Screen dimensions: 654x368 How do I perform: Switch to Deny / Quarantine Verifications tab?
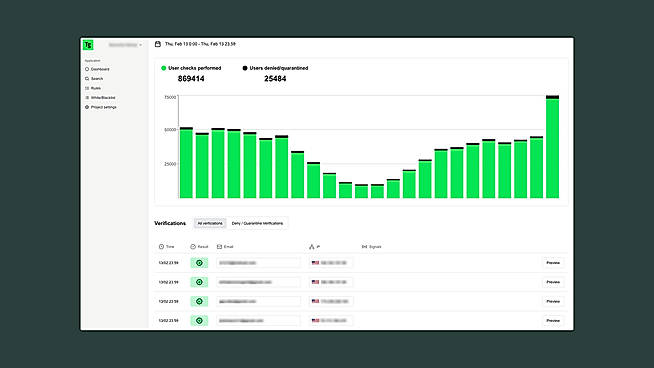pyautogui.click(x=257, y=223)
